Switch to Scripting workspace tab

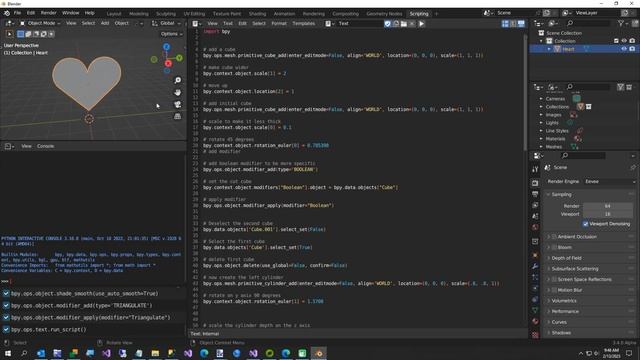(x=419, y=13)
